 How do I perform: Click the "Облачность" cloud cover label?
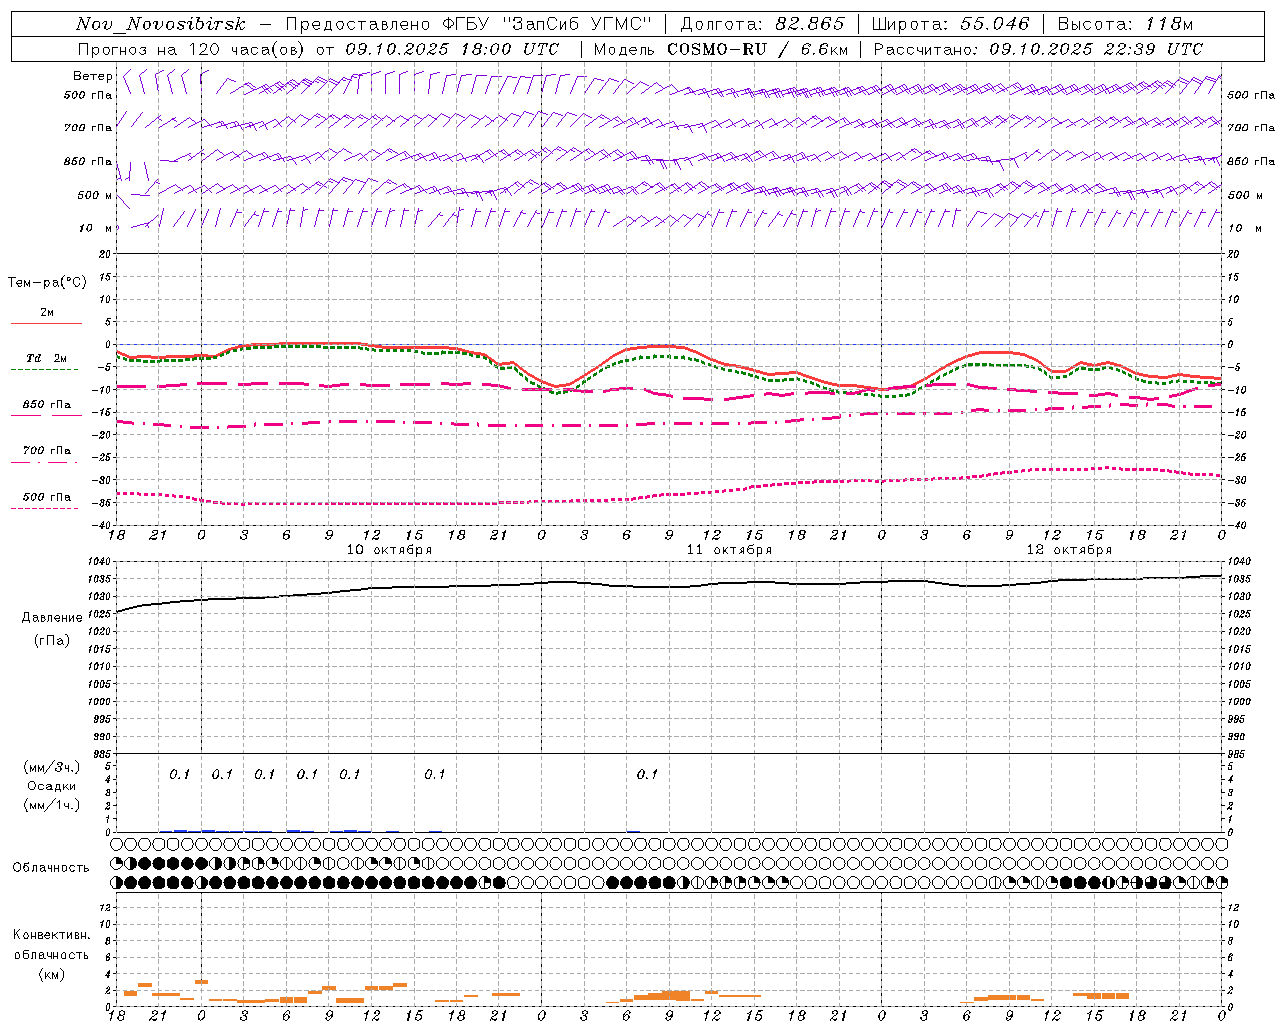click(51, 867)
